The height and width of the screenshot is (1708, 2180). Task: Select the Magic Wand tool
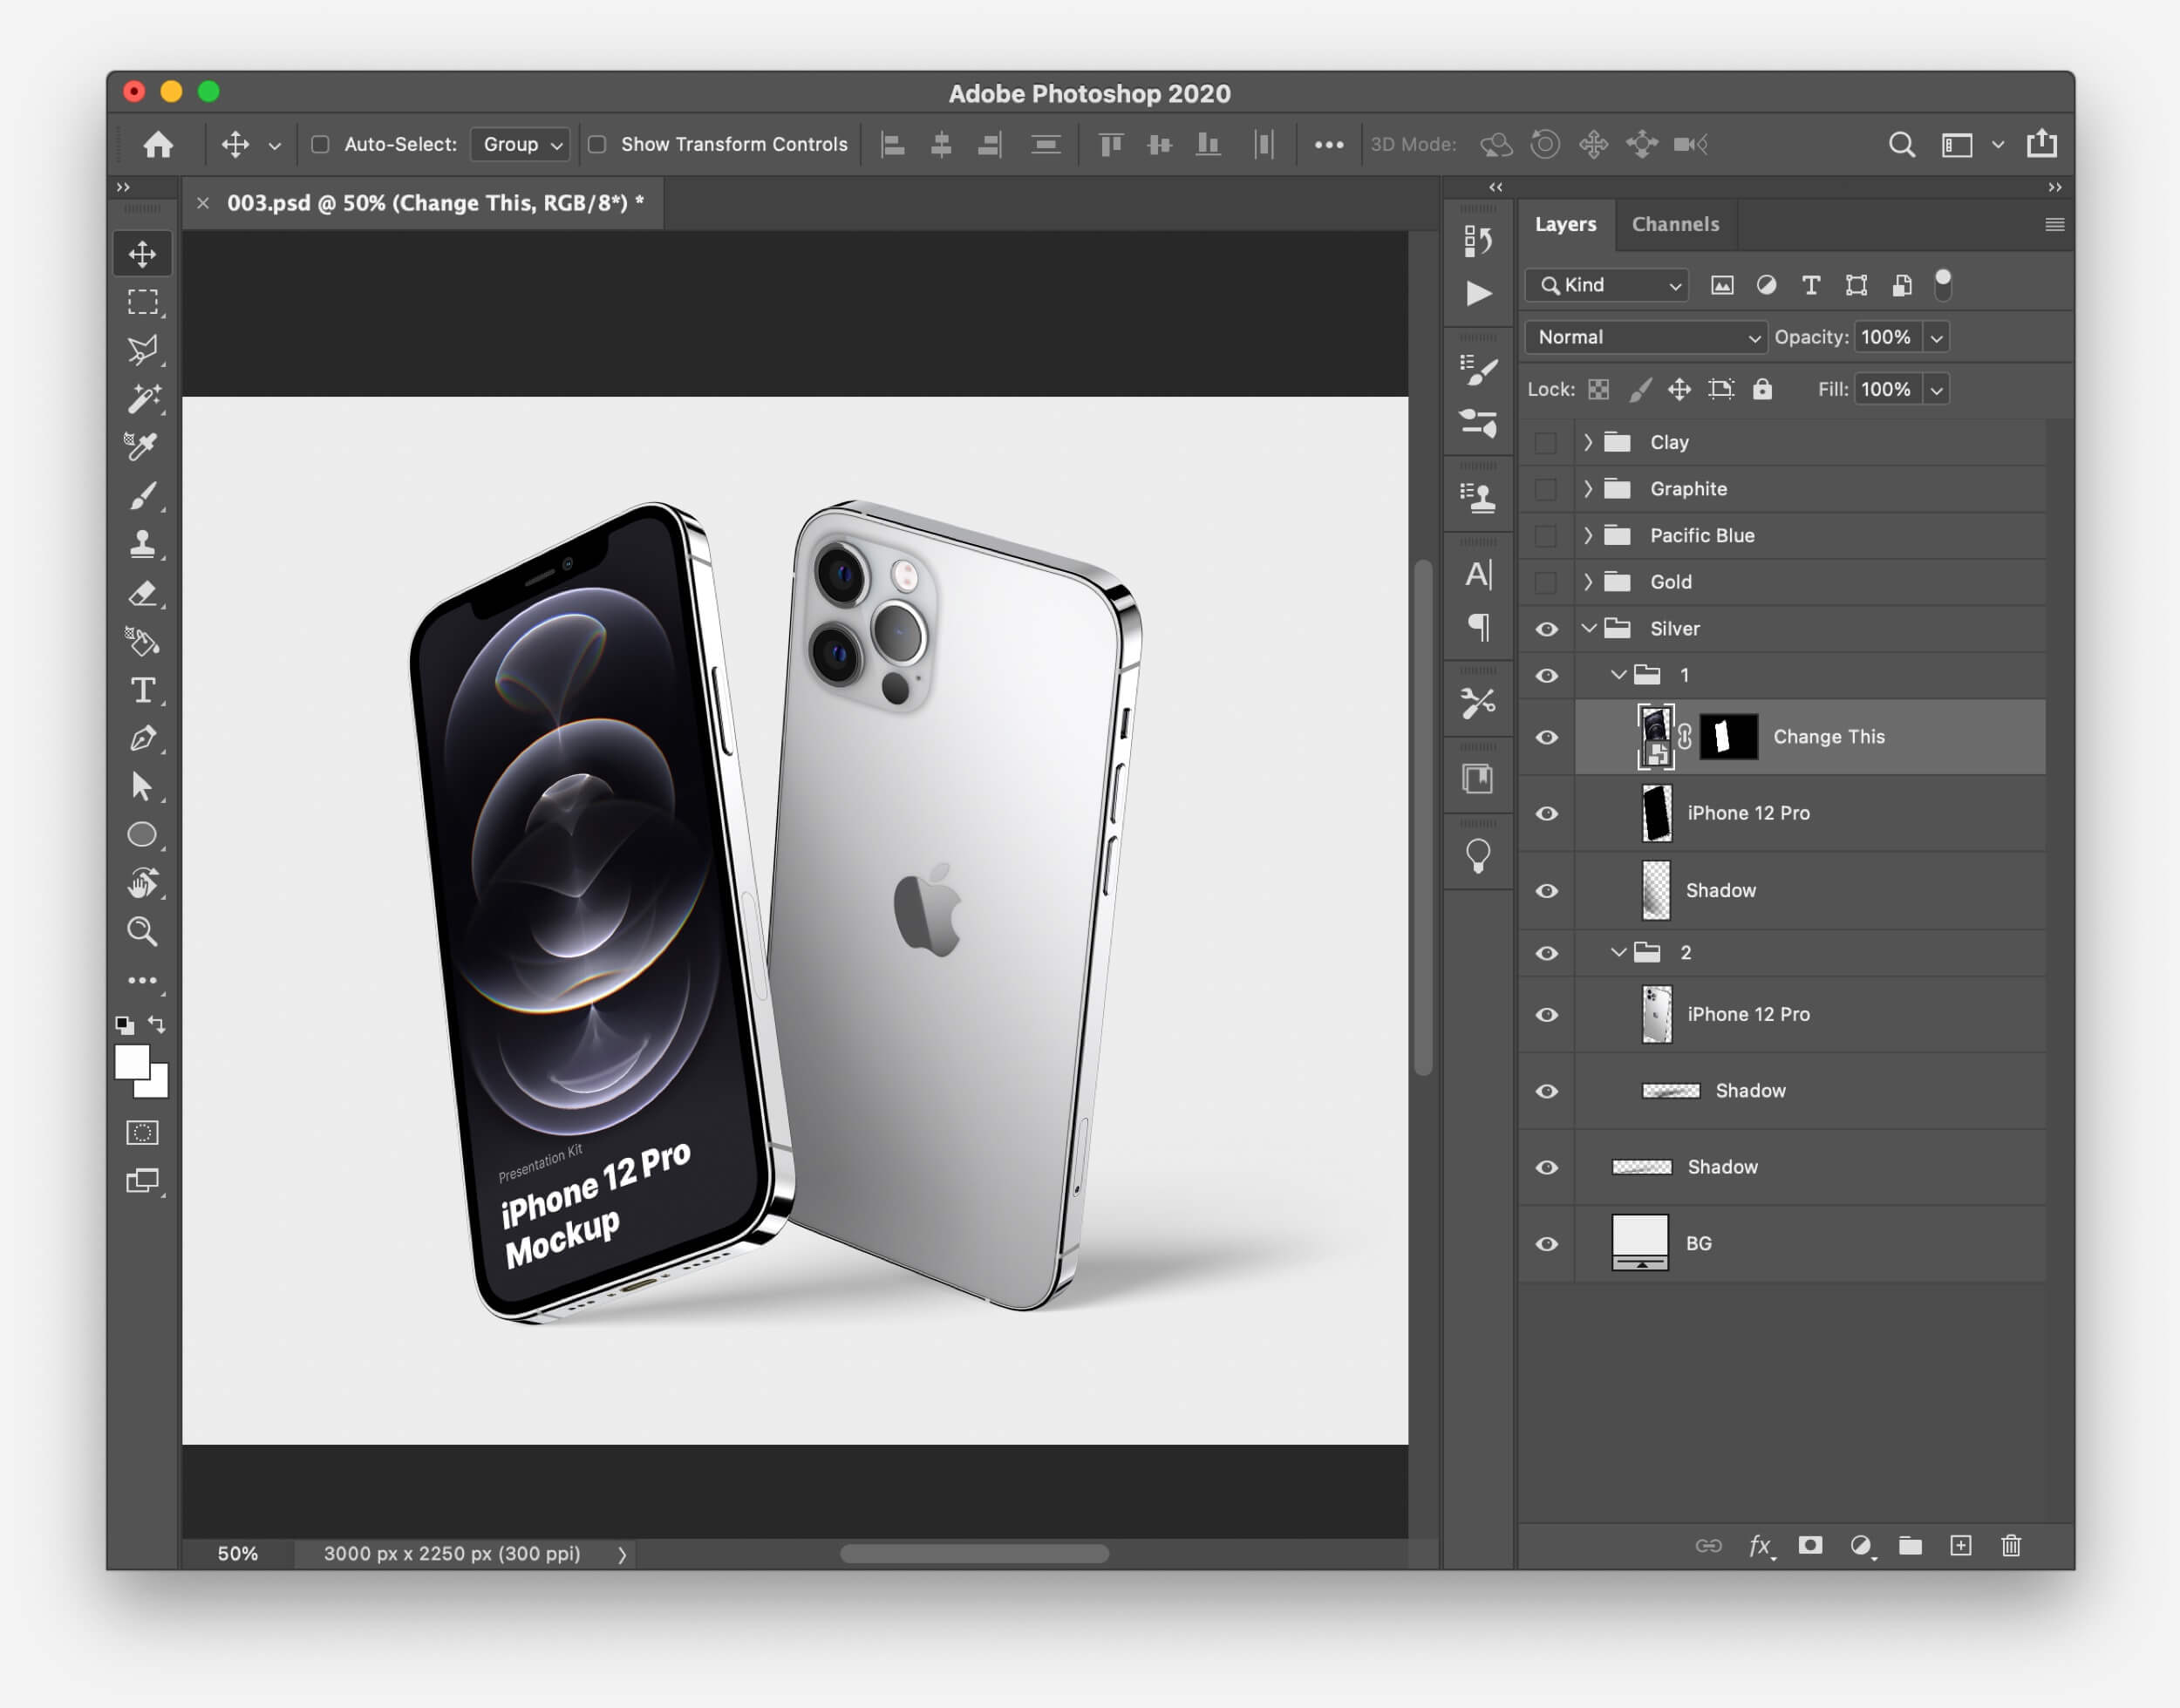pos(142,398)
